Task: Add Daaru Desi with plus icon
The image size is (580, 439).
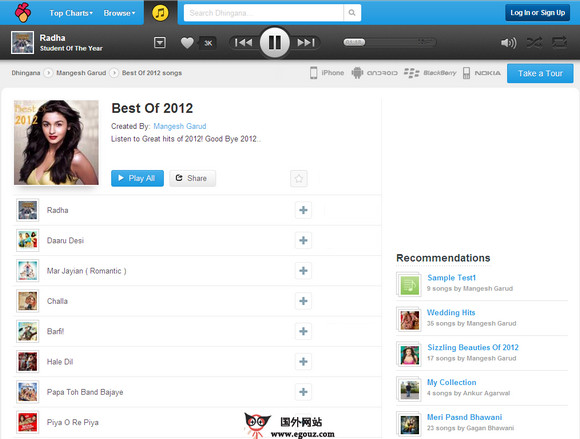Action: 303,240
